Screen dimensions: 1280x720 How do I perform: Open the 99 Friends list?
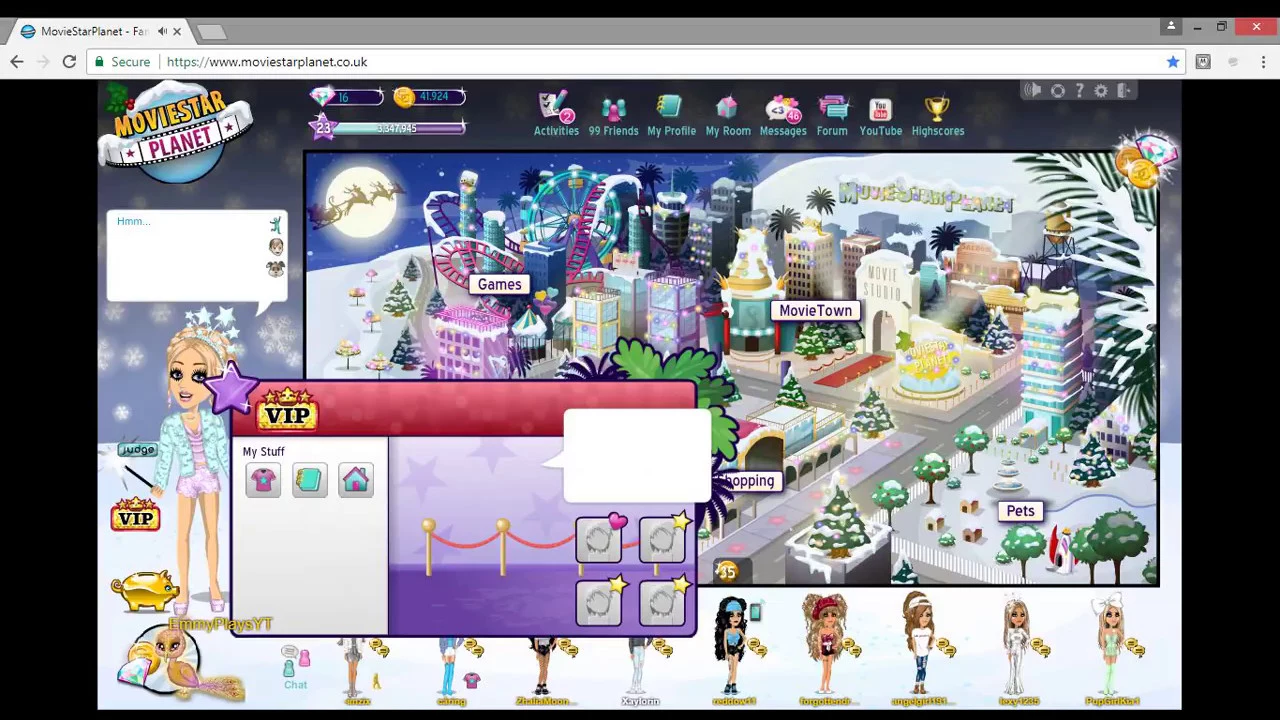coord(613,115)
